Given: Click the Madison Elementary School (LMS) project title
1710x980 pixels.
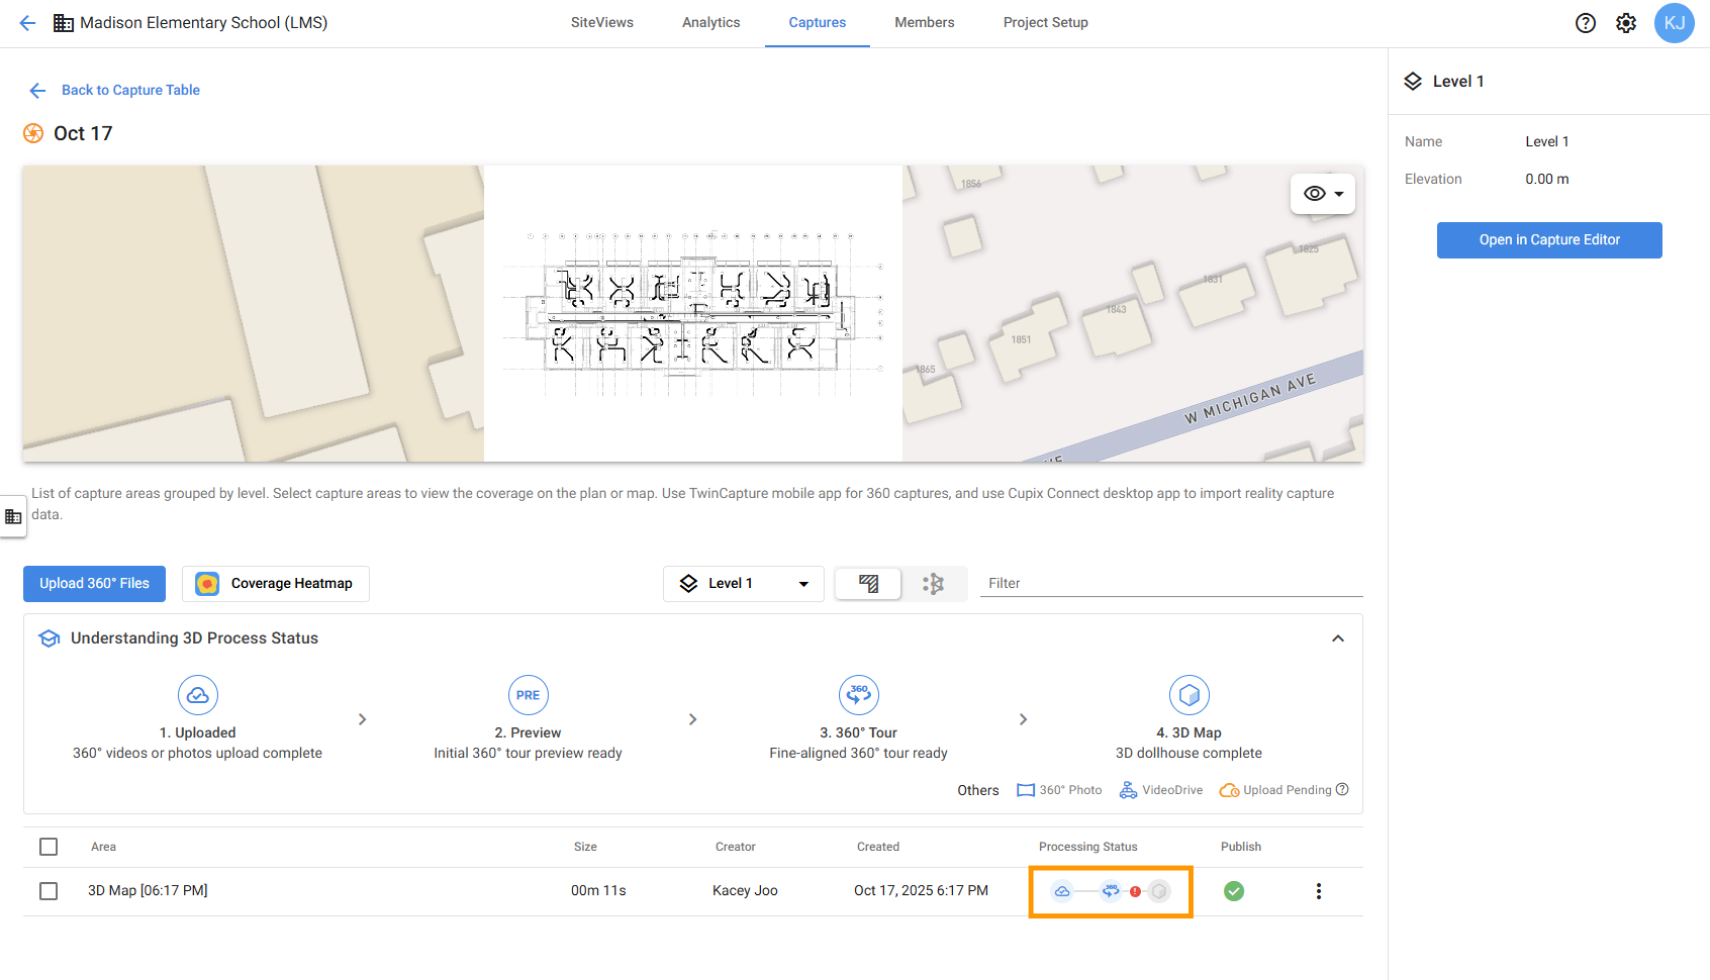Looking at the screenshot, I should (204, 22).
